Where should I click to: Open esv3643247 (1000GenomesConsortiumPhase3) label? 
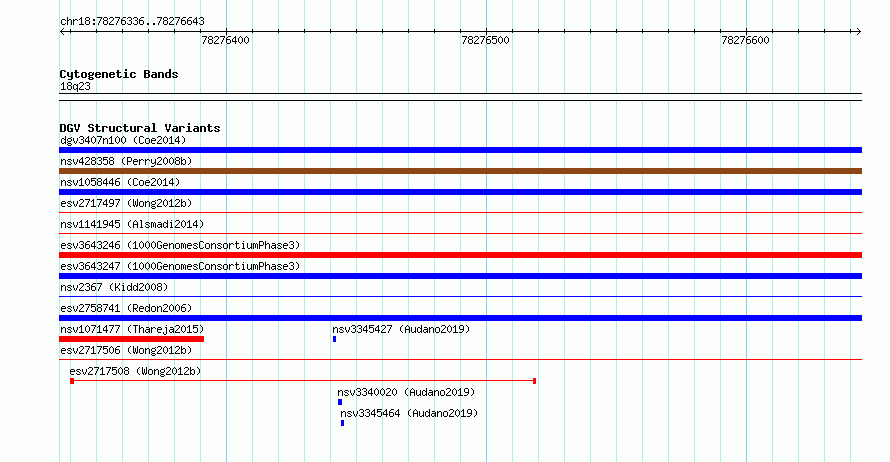180,266
